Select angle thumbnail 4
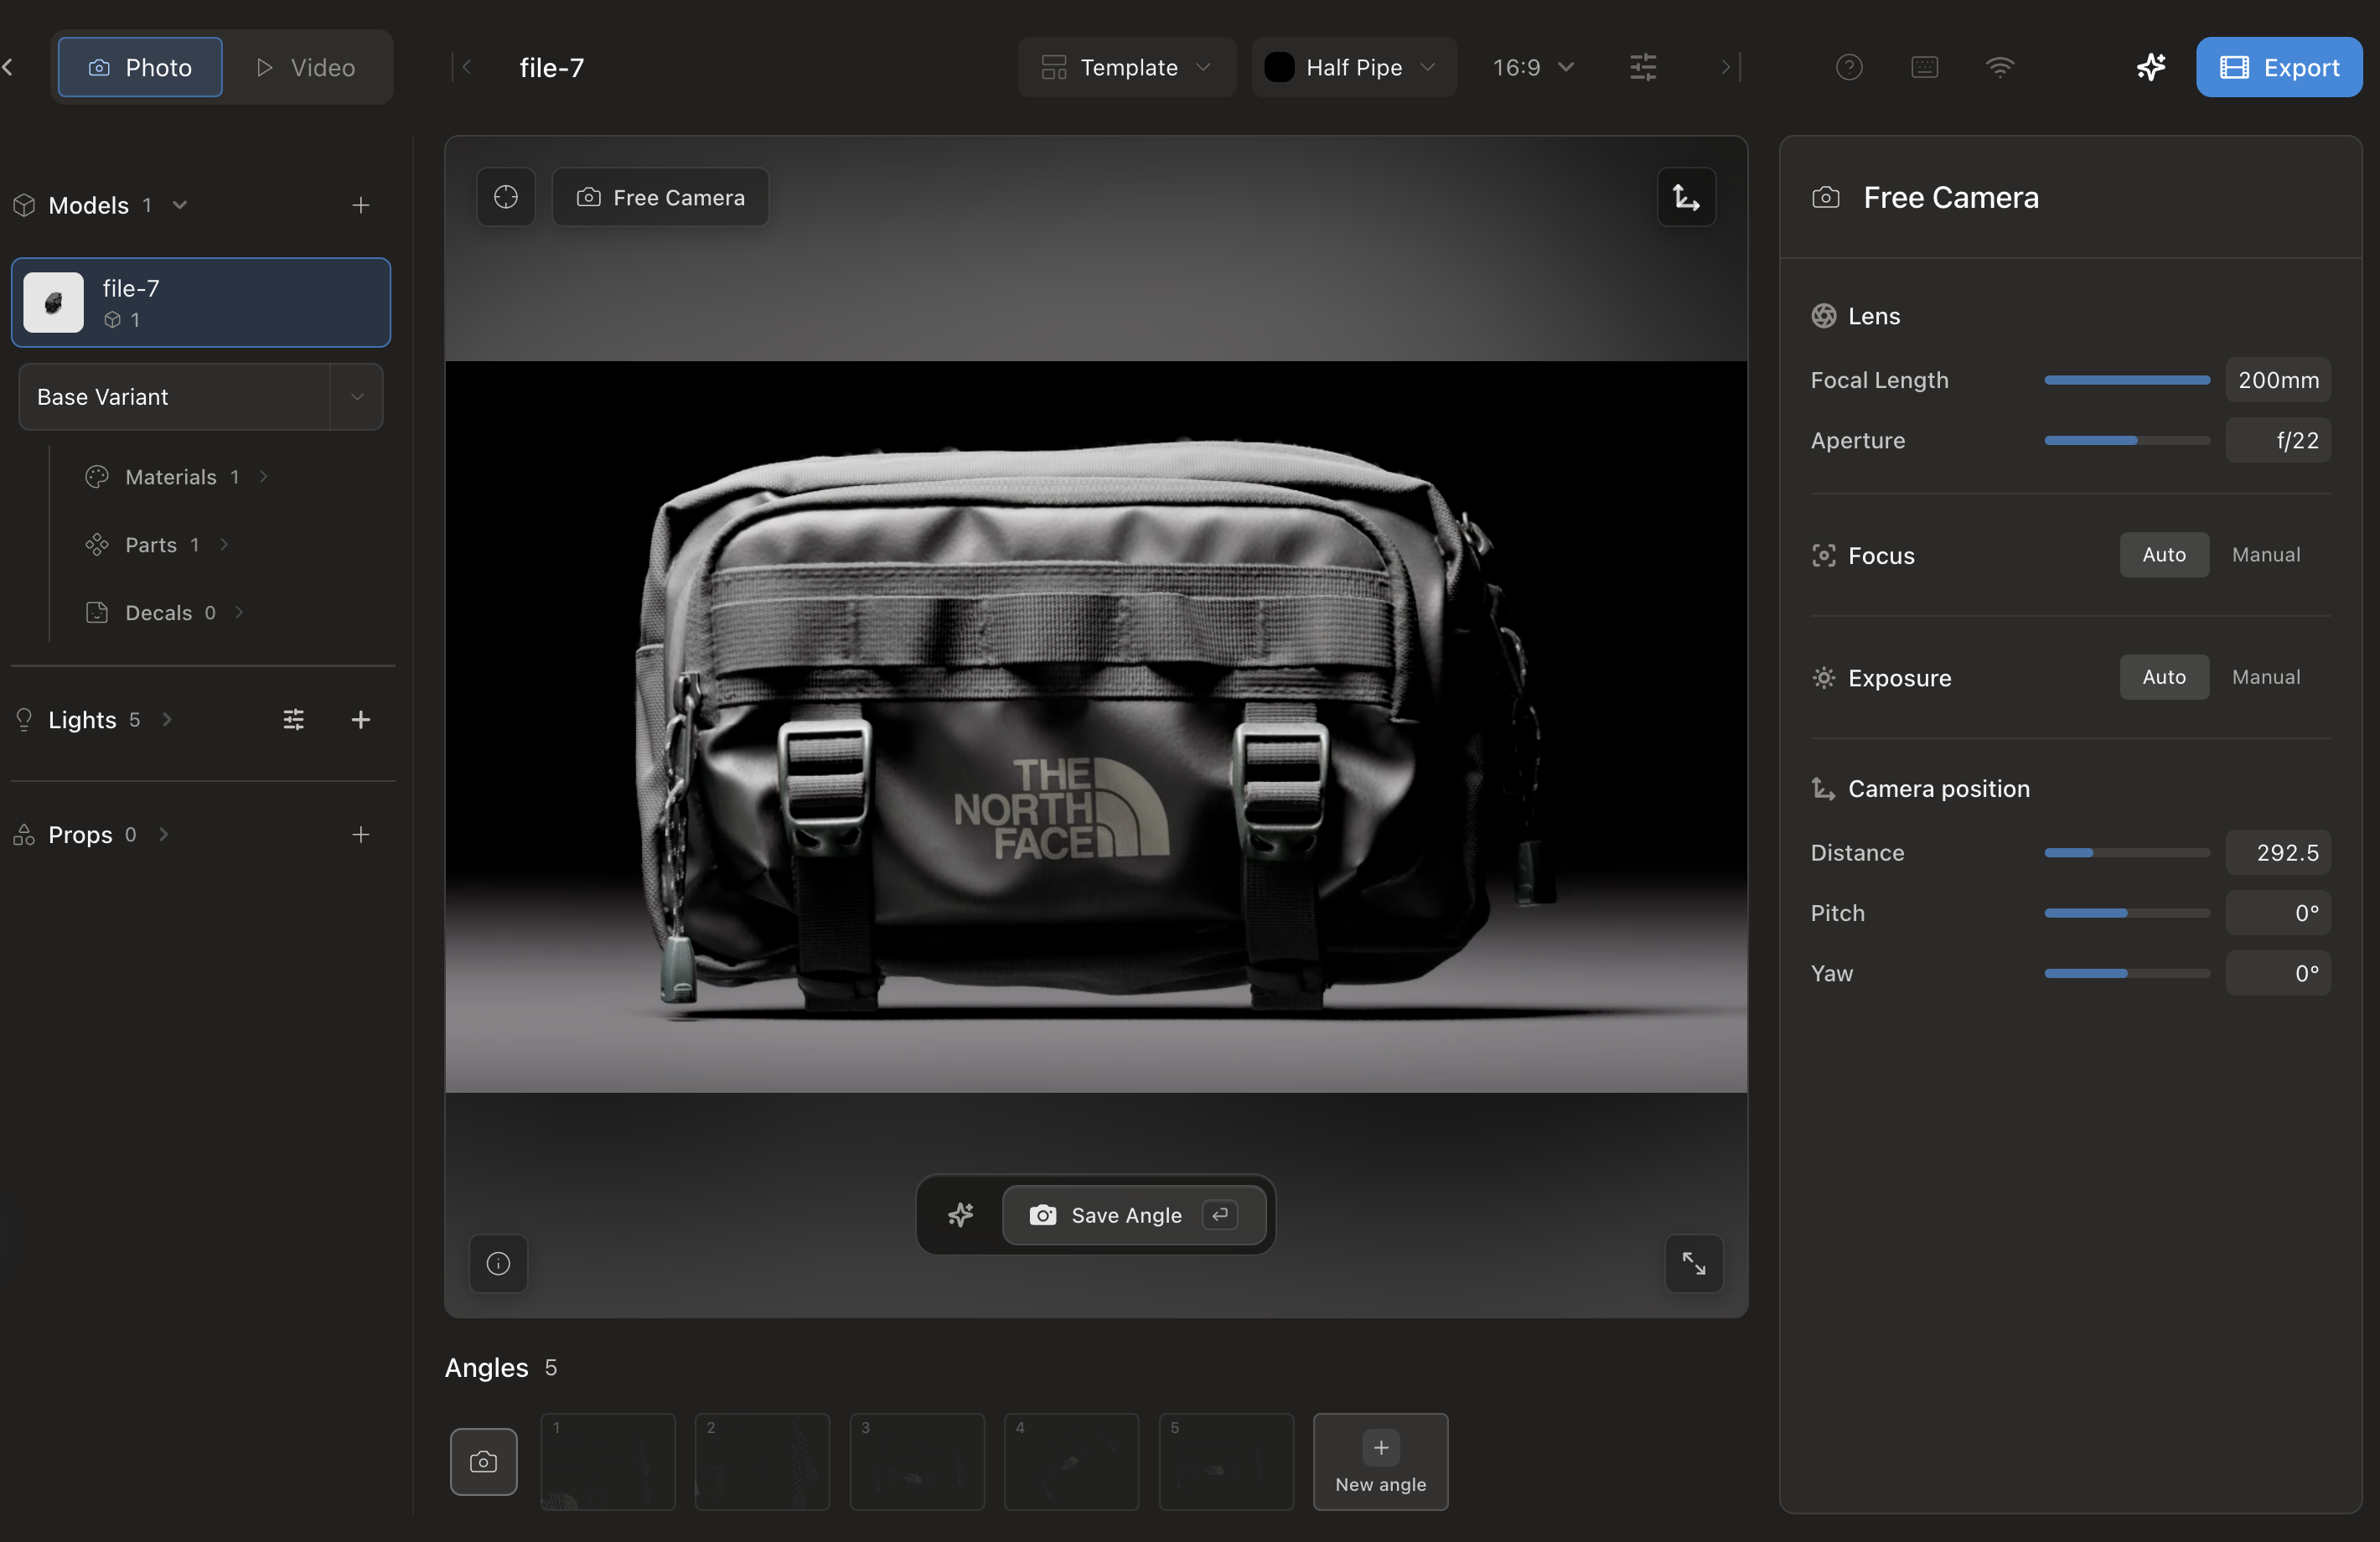The width and height of the screenshot is (2380, 1542). (1071, 1461)
